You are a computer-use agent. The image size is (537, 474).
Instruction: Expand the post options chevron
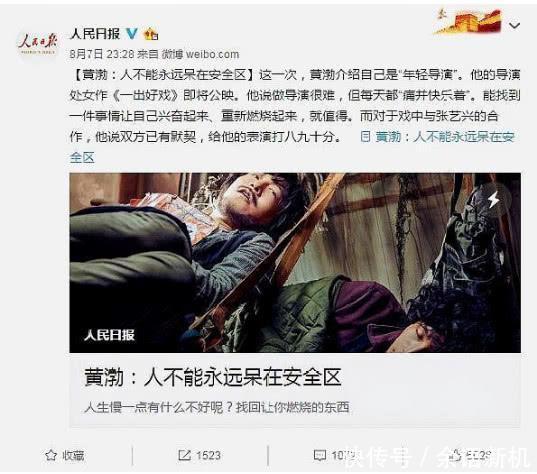click(514, 25)
